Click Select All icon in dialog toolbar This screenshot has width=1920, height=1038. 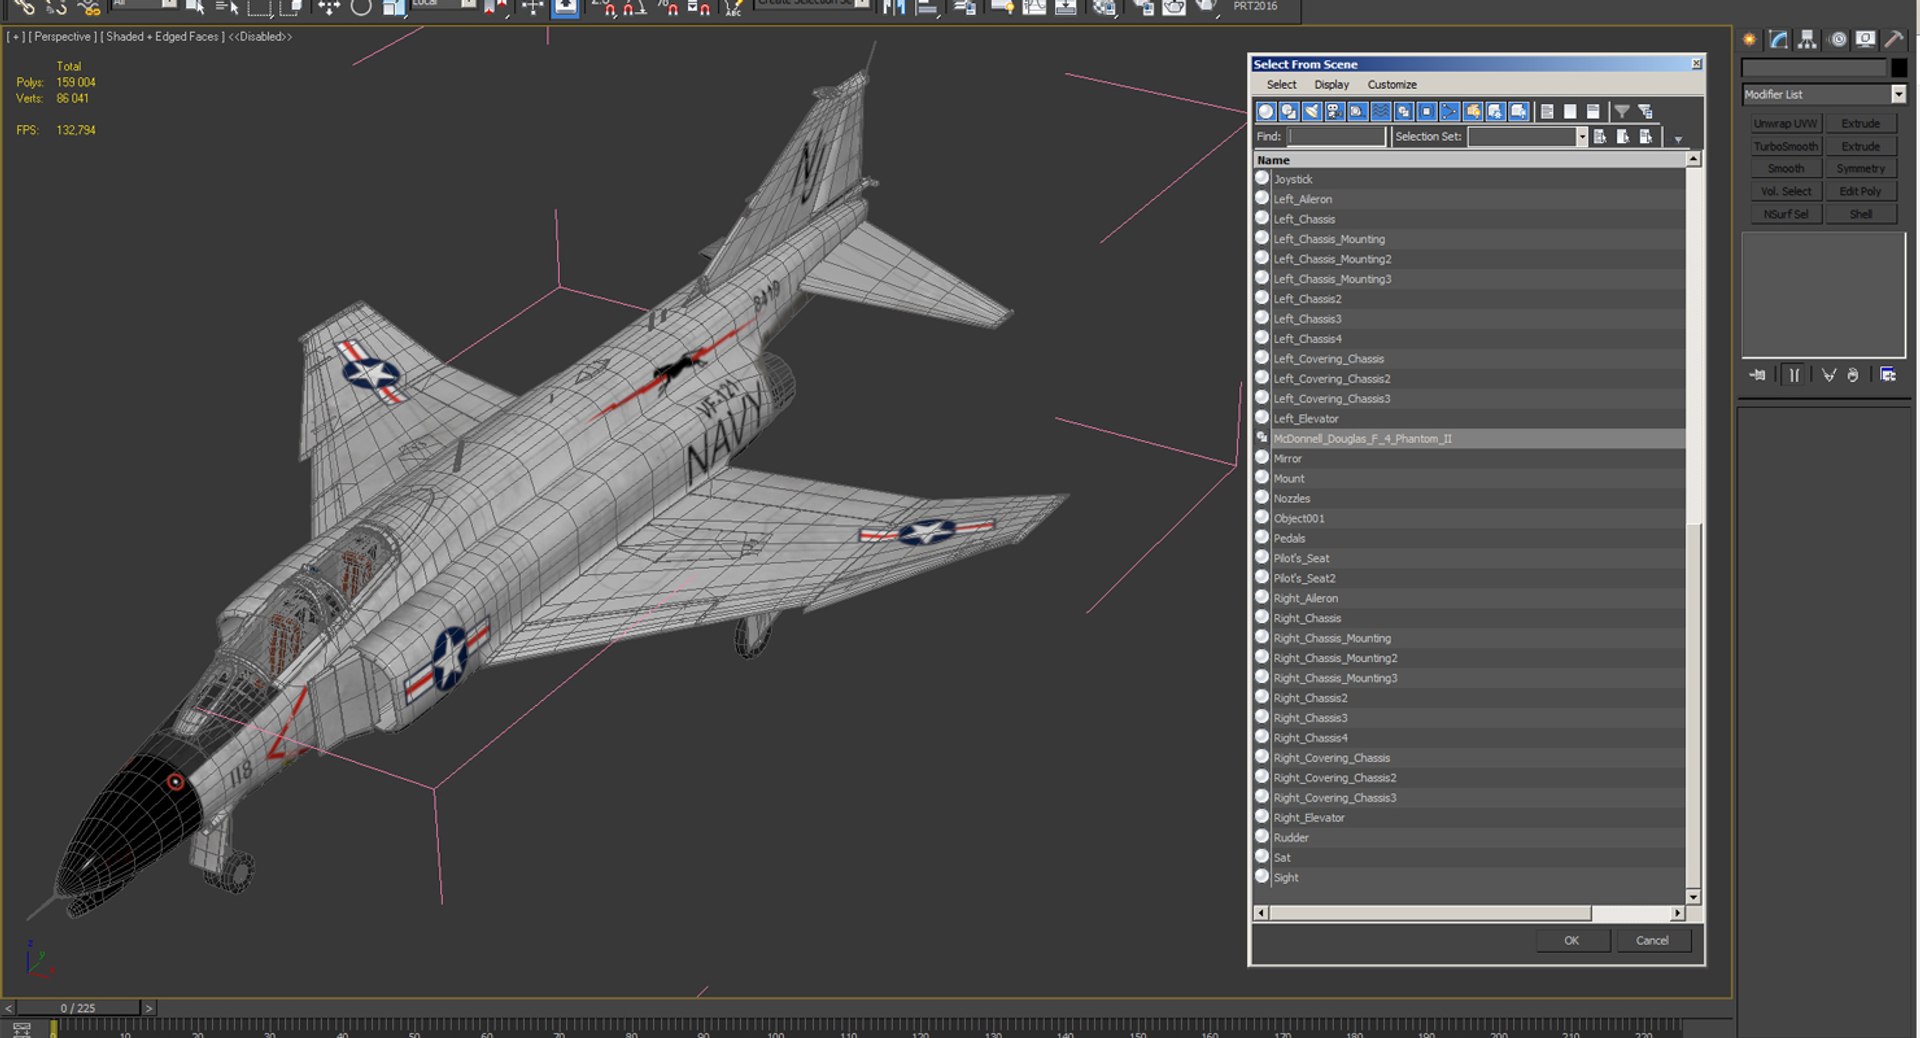coord(1547,111)
